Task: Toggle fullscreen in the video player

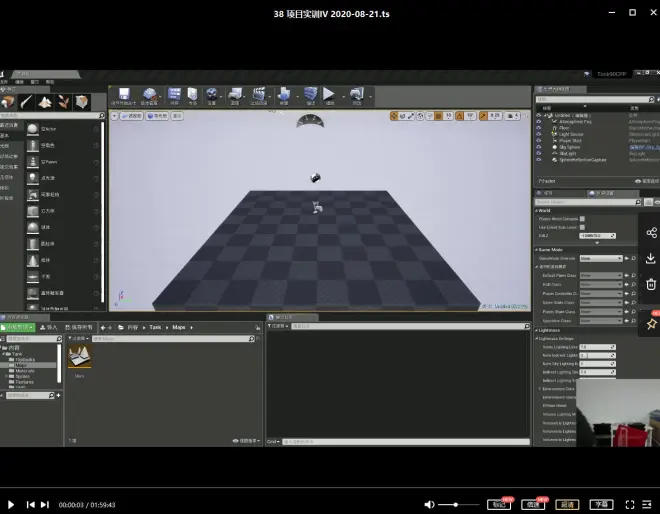Action: pos(630,505)
